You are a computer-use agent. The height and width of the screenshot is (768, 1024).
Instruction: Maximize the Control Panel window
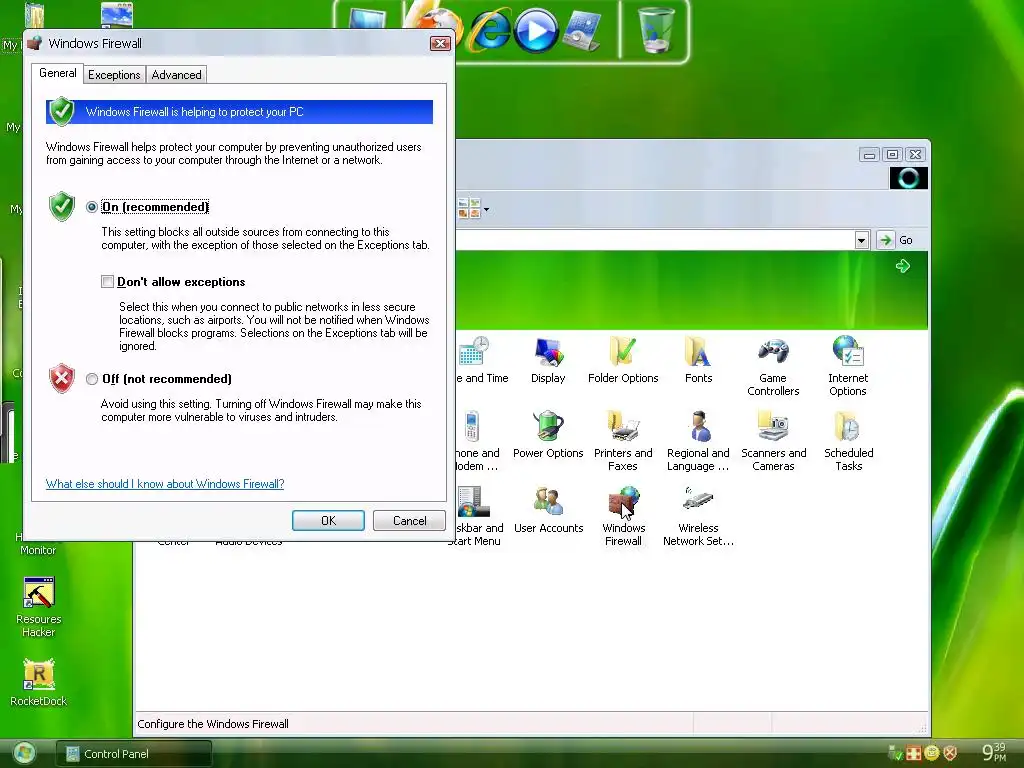892,155
